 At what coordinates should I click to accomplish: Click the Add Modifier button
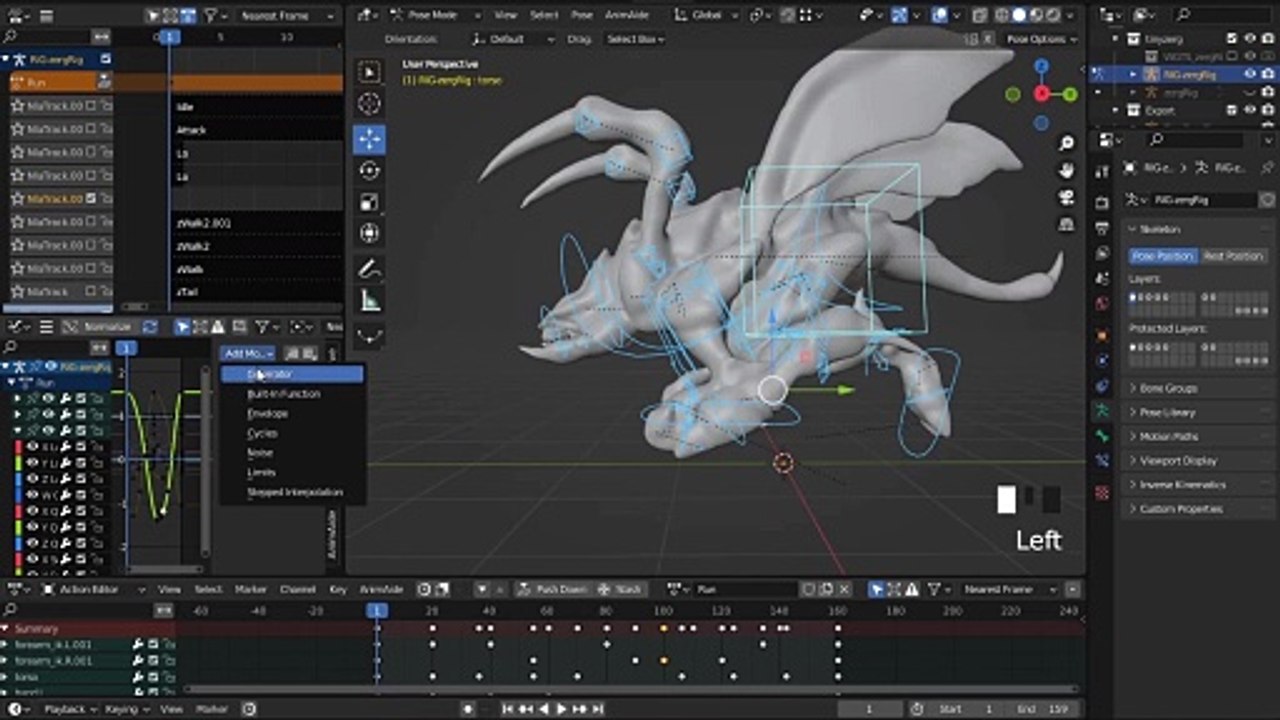[x=247, y=353]
